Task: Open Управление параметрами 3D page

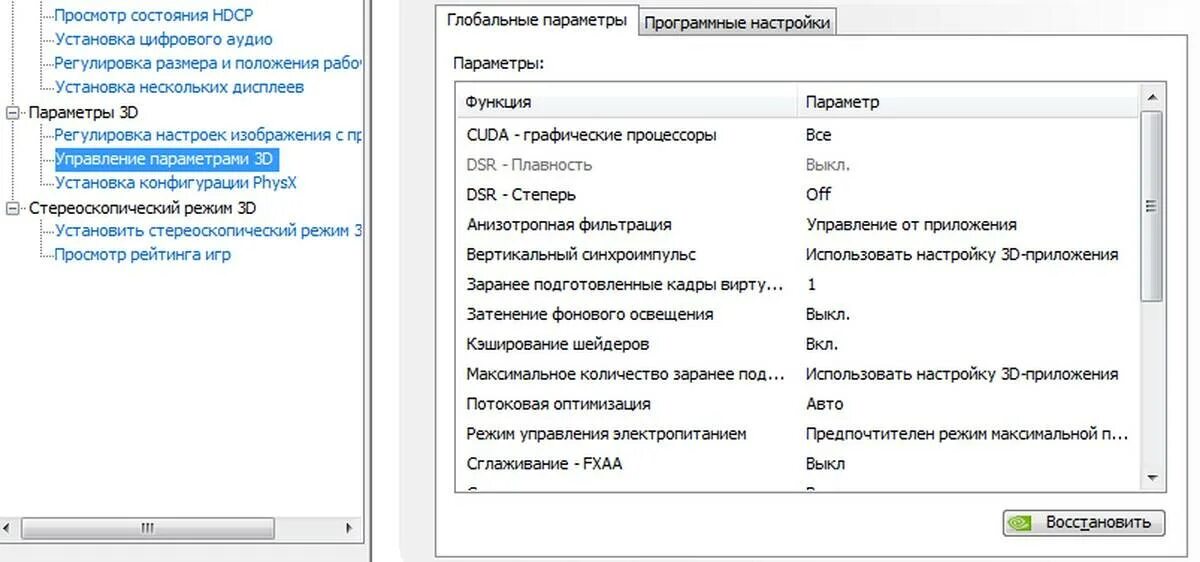Action: click(x=164, y=159)
